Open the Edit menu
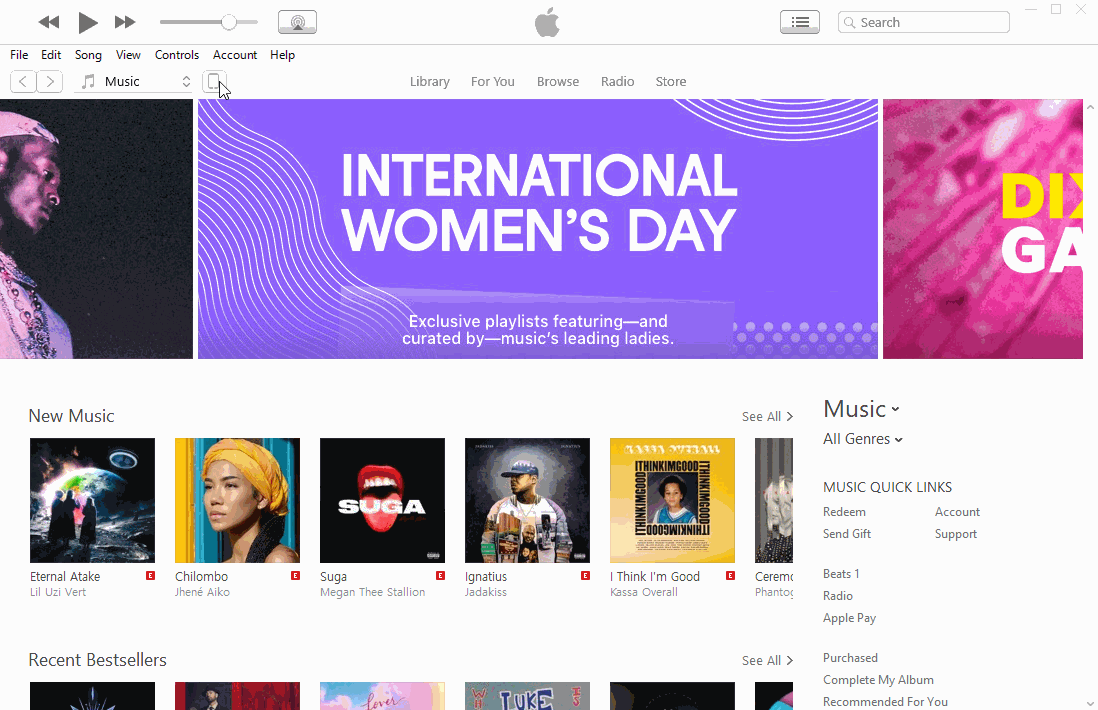This screenshot has height=710, width=1098. click(x=51, y=55)
